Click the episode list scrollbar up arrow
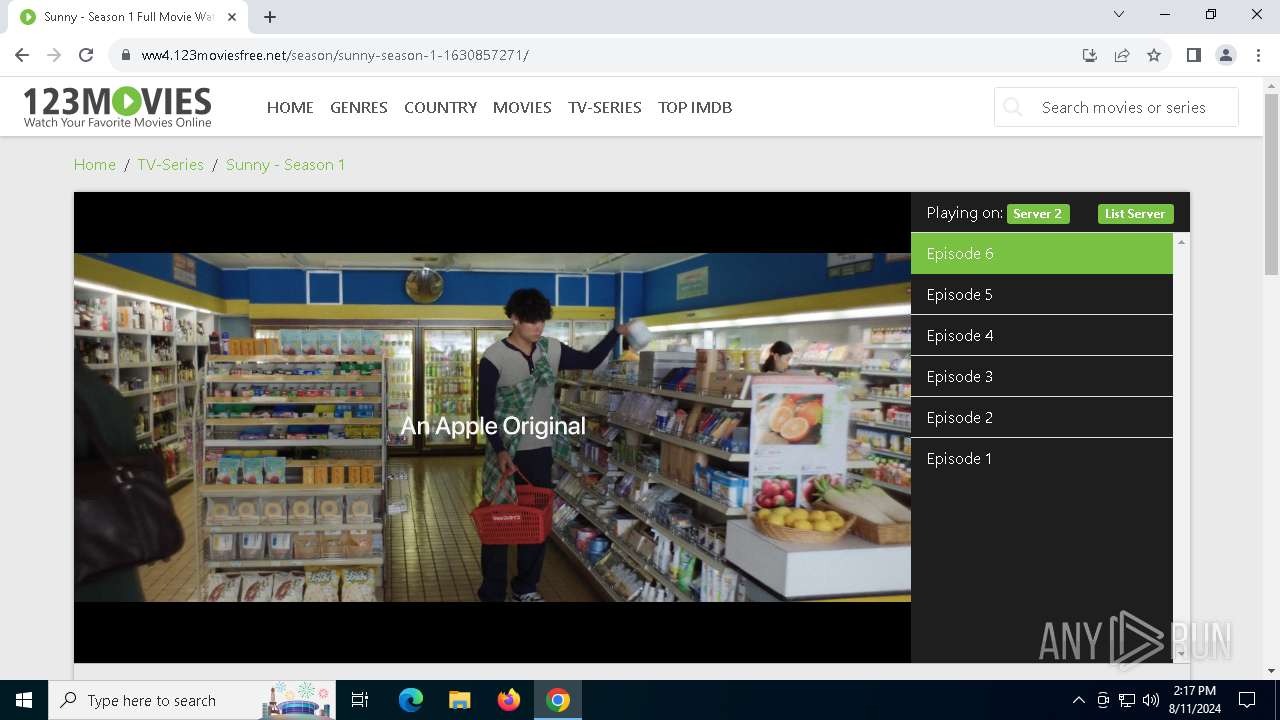1280x720 pixels. pyautogui.click(x=1181, y=242)
